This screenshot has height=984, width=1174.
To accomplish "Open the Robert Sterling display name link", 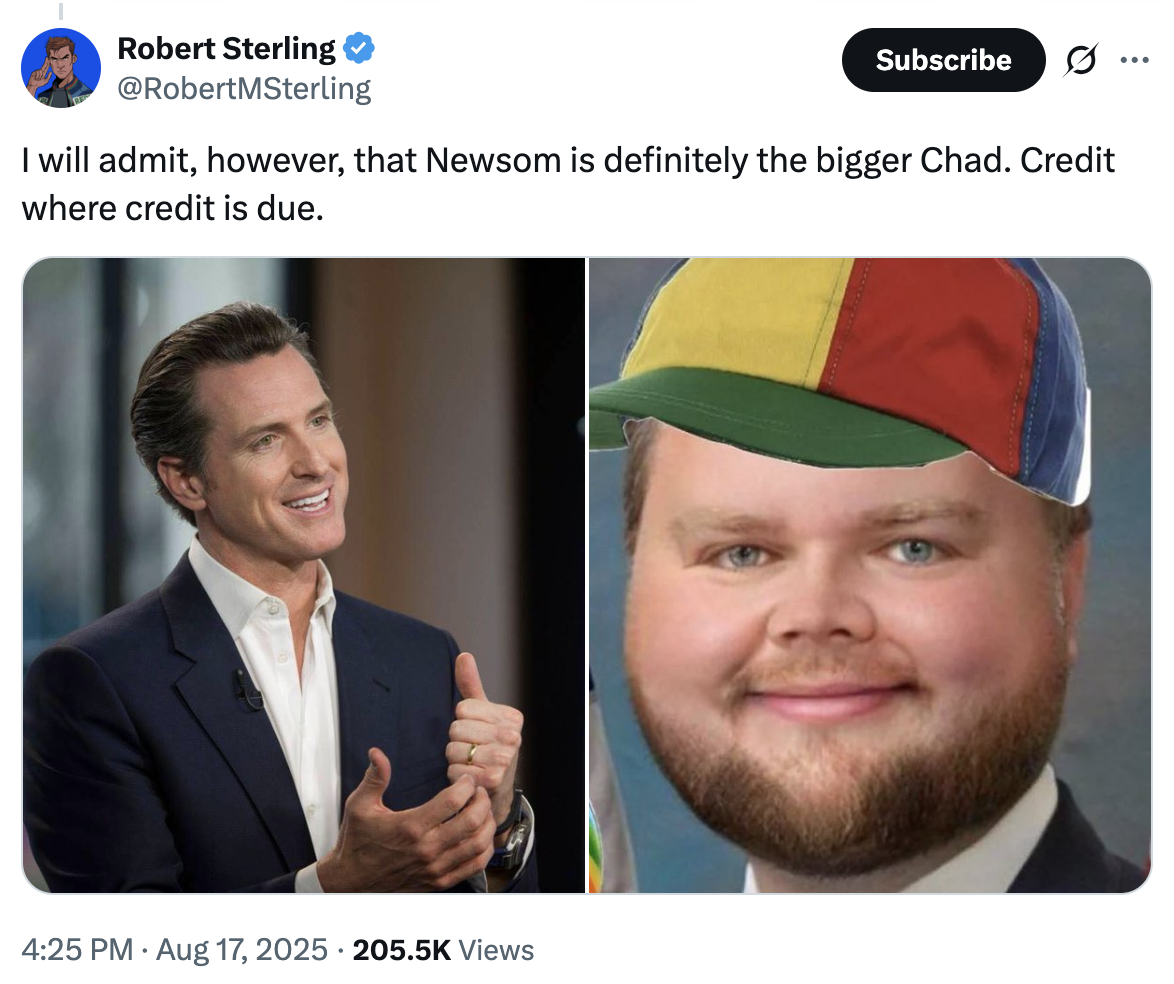I will pyautogui.click(x=227, y=49).
